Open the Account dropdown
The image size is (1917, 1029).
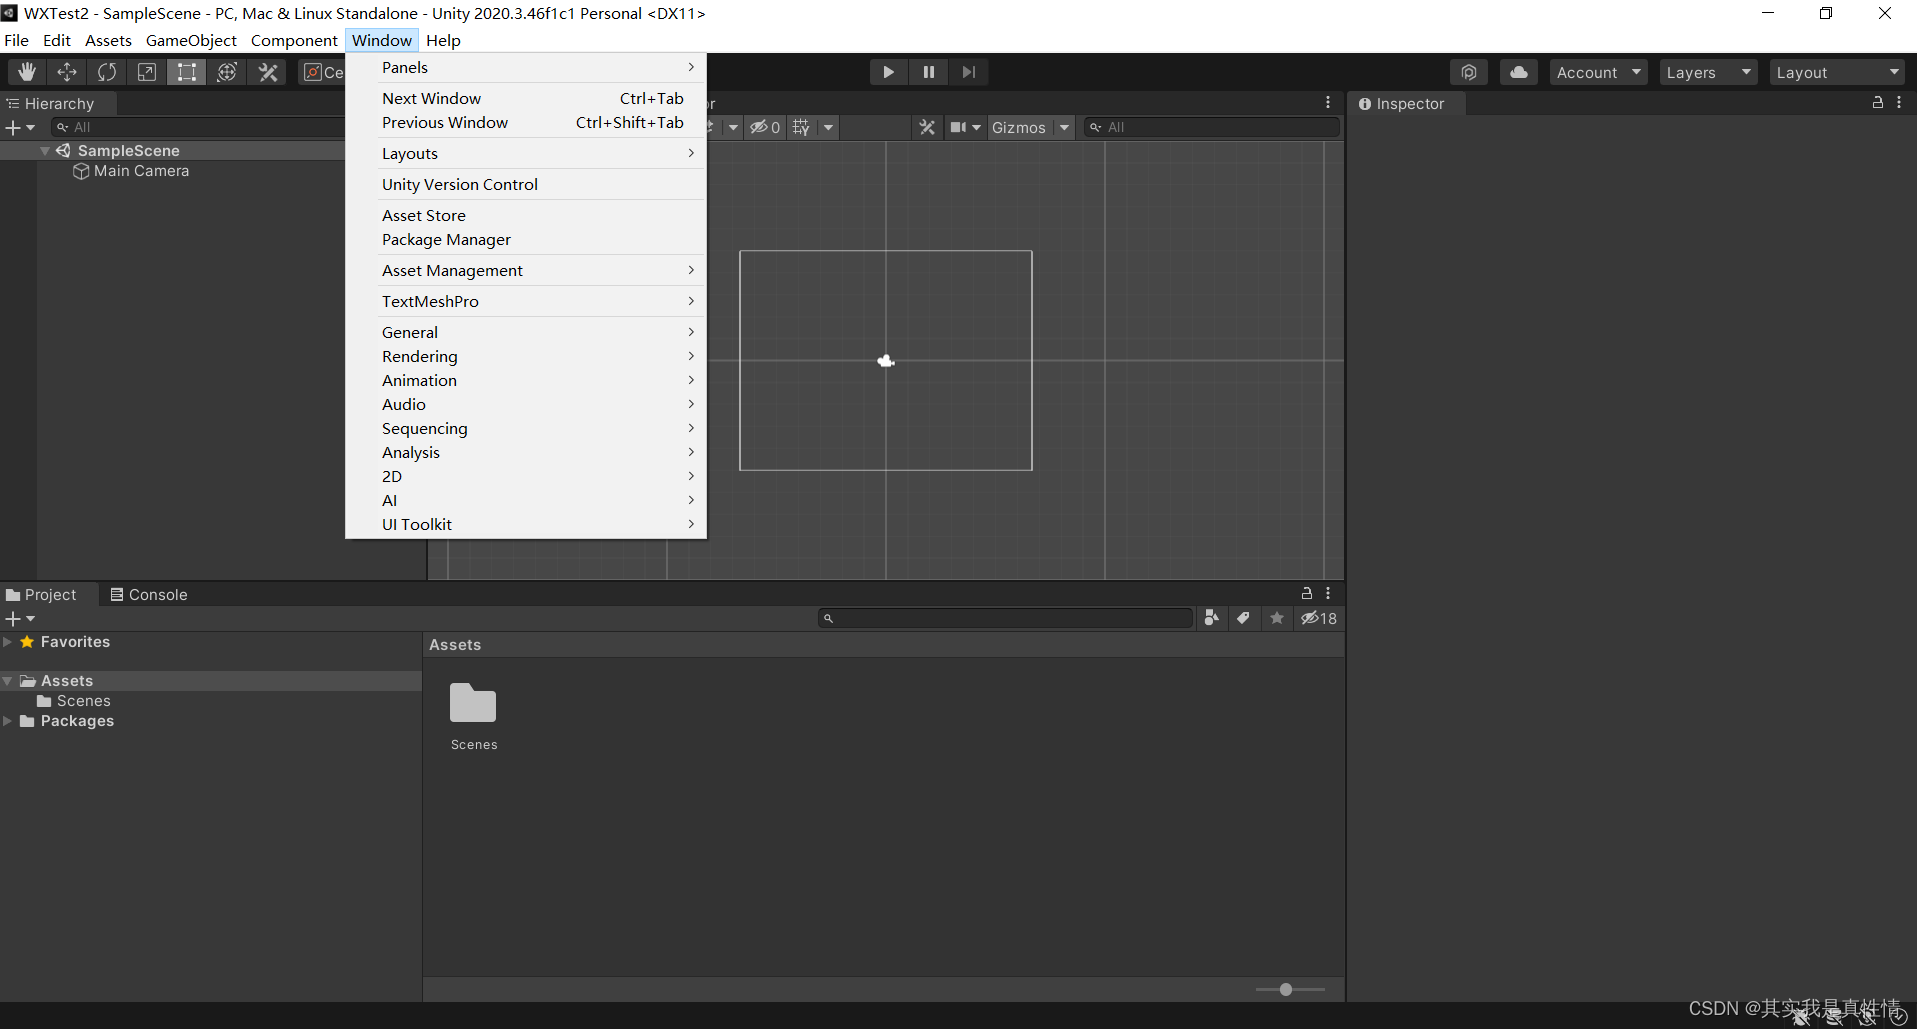click(1598, 72)
